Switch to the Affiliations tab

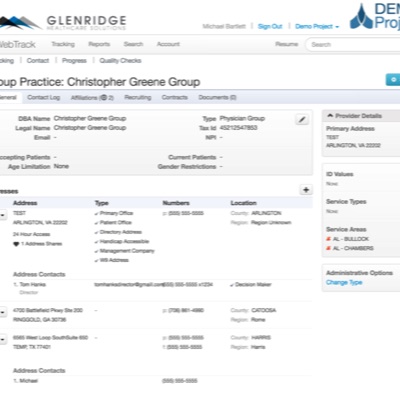click(92, 98)
